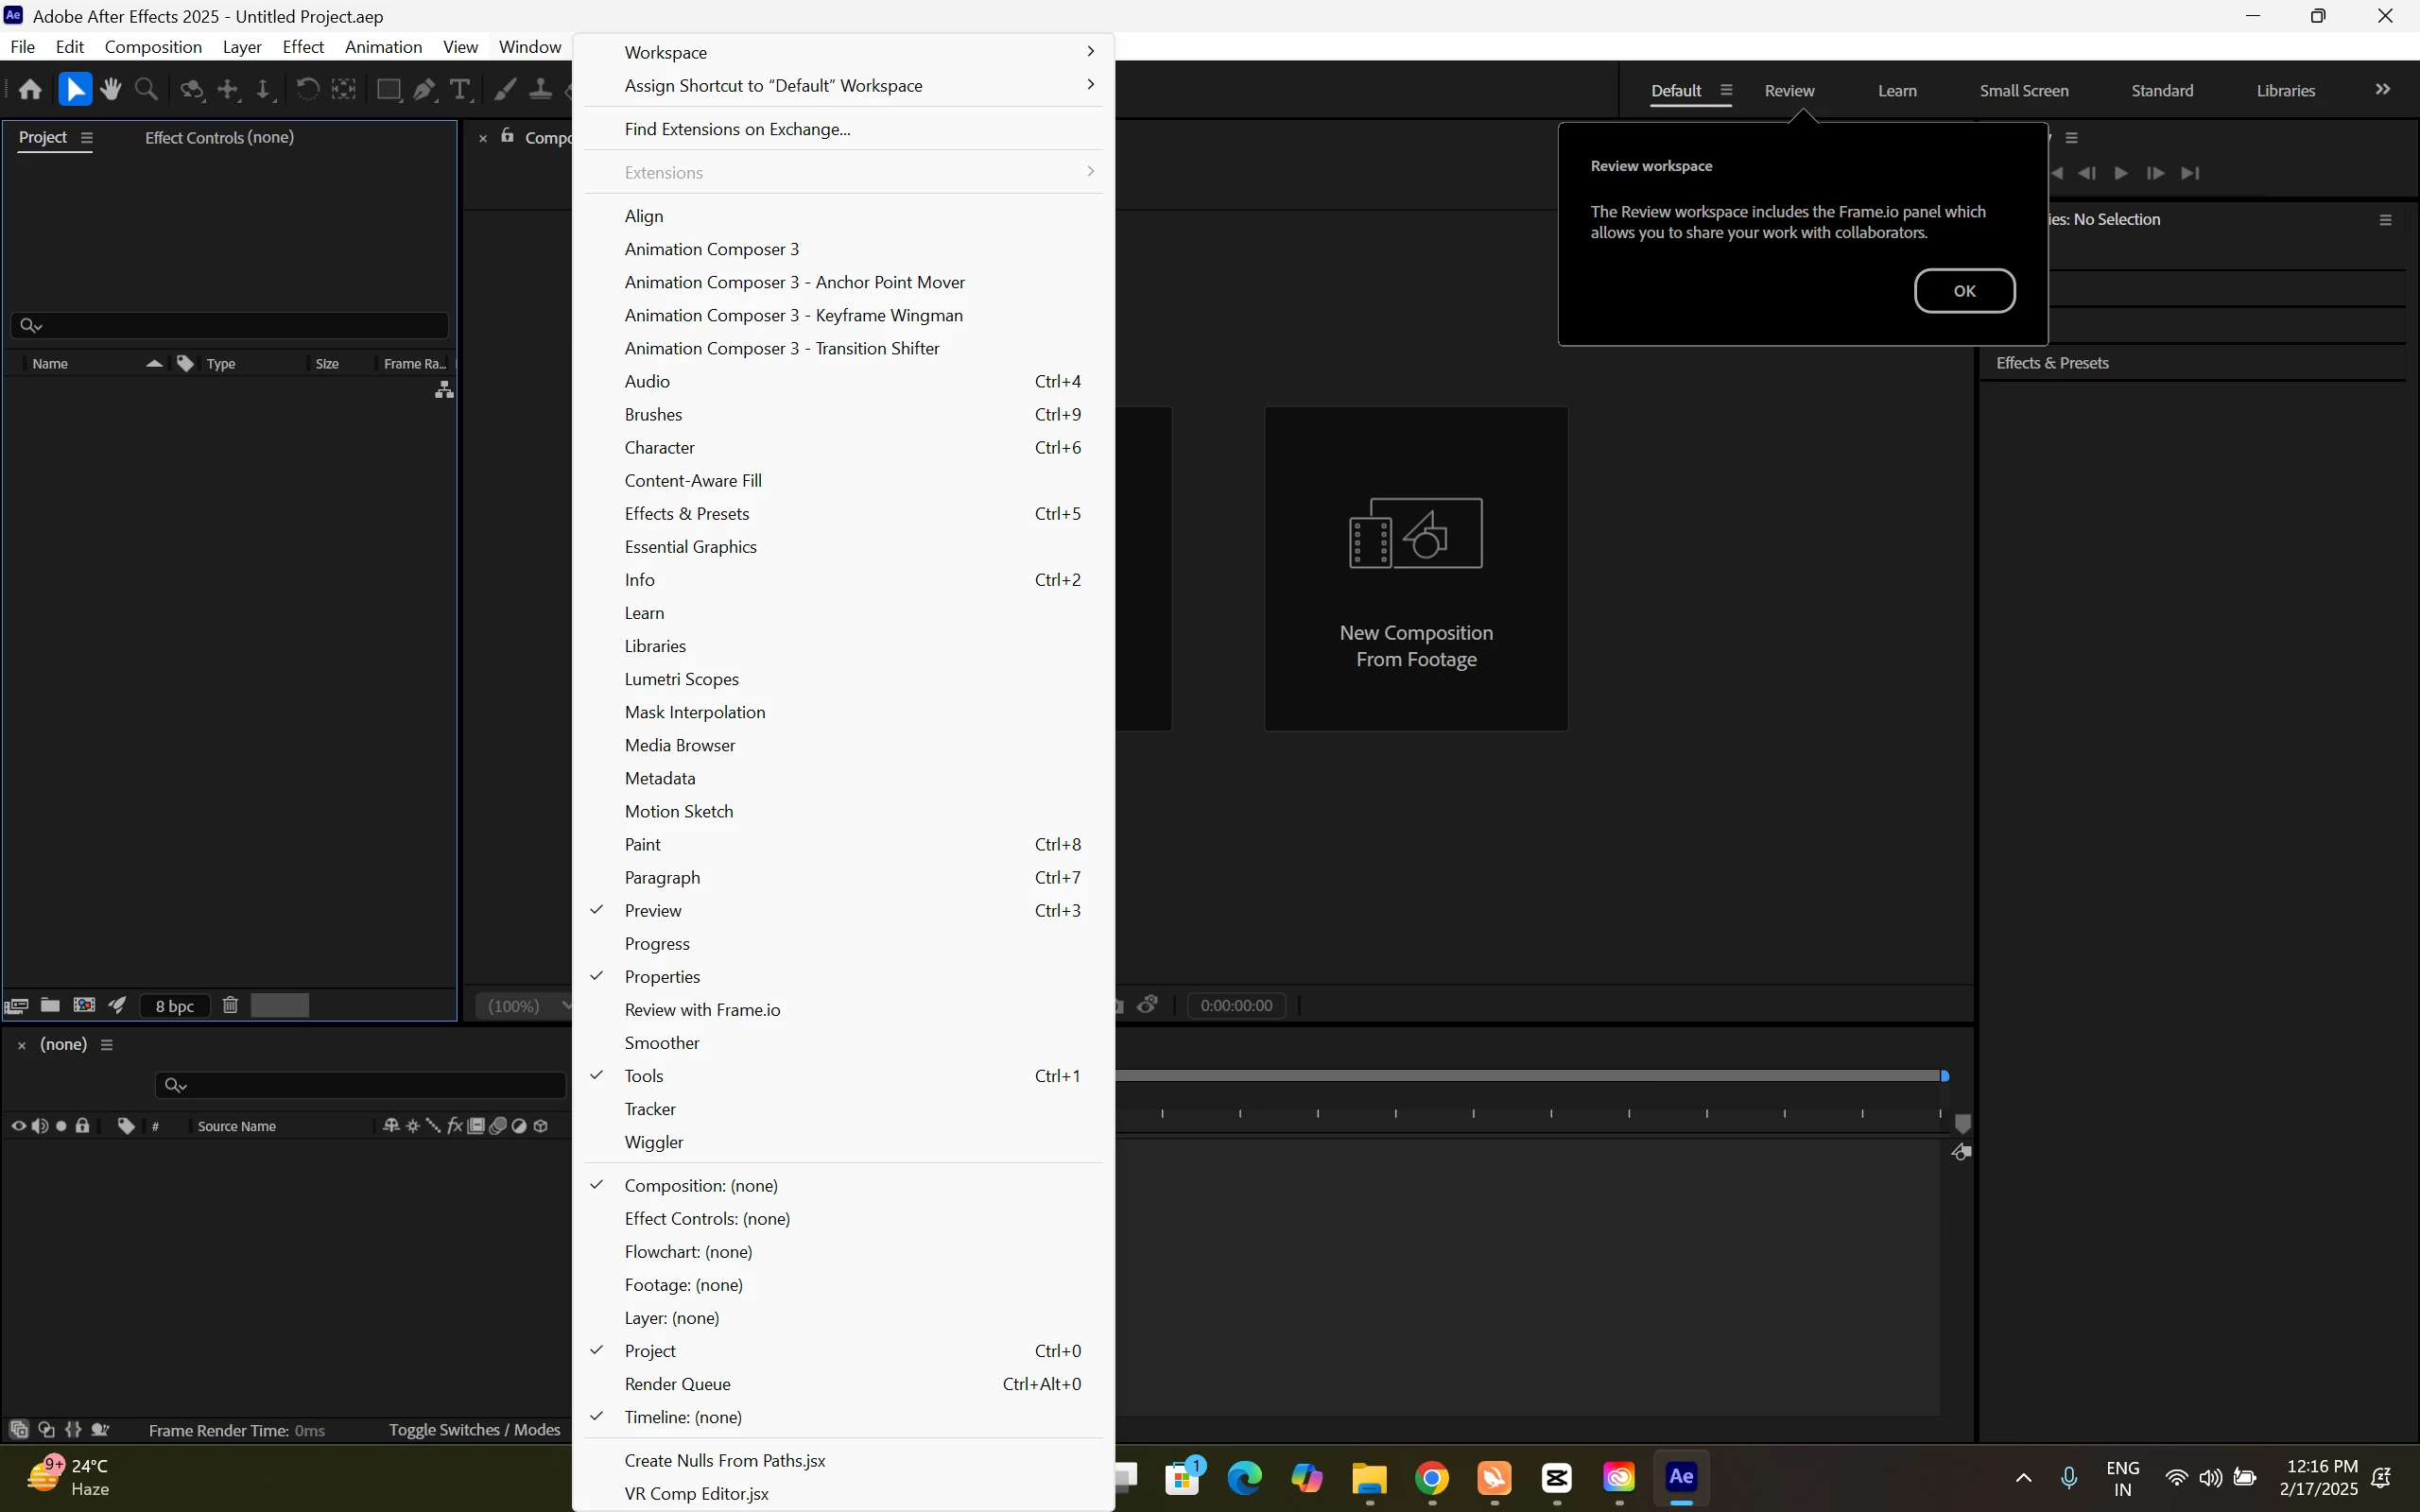Uncheck the Preview panel menu item
This screenshot has width=2420, height=1512.
click(x=653, y=910)
